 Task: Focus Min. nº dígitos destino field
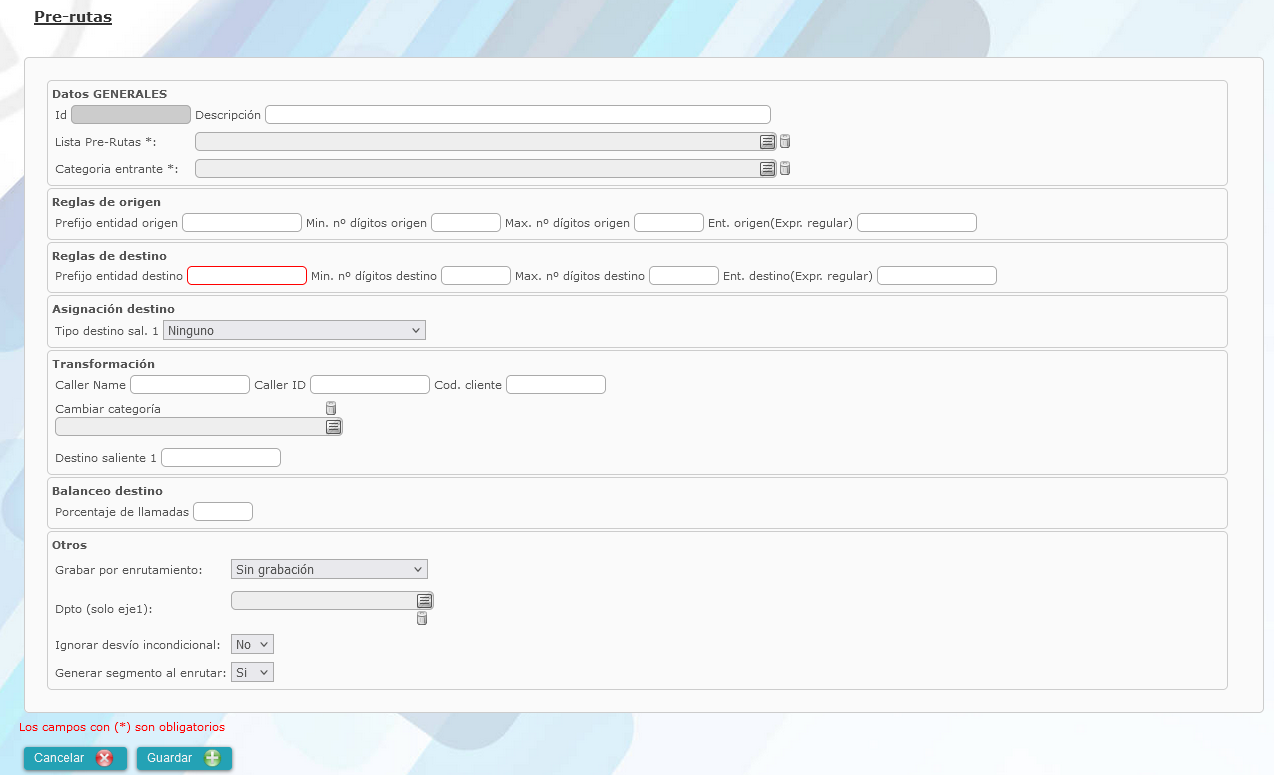pos(476,276)
